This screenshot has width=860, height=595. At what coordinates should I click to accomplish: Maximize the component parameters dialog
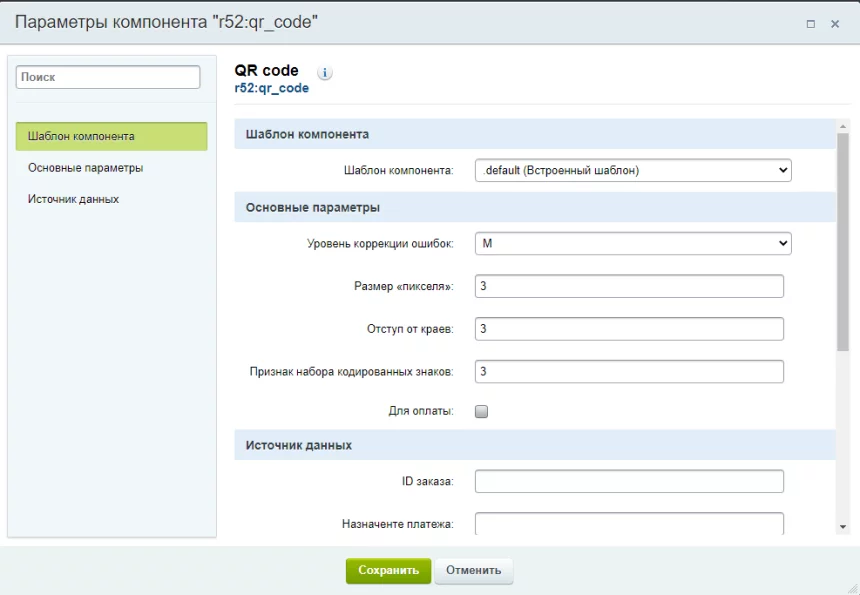point(810,23)
